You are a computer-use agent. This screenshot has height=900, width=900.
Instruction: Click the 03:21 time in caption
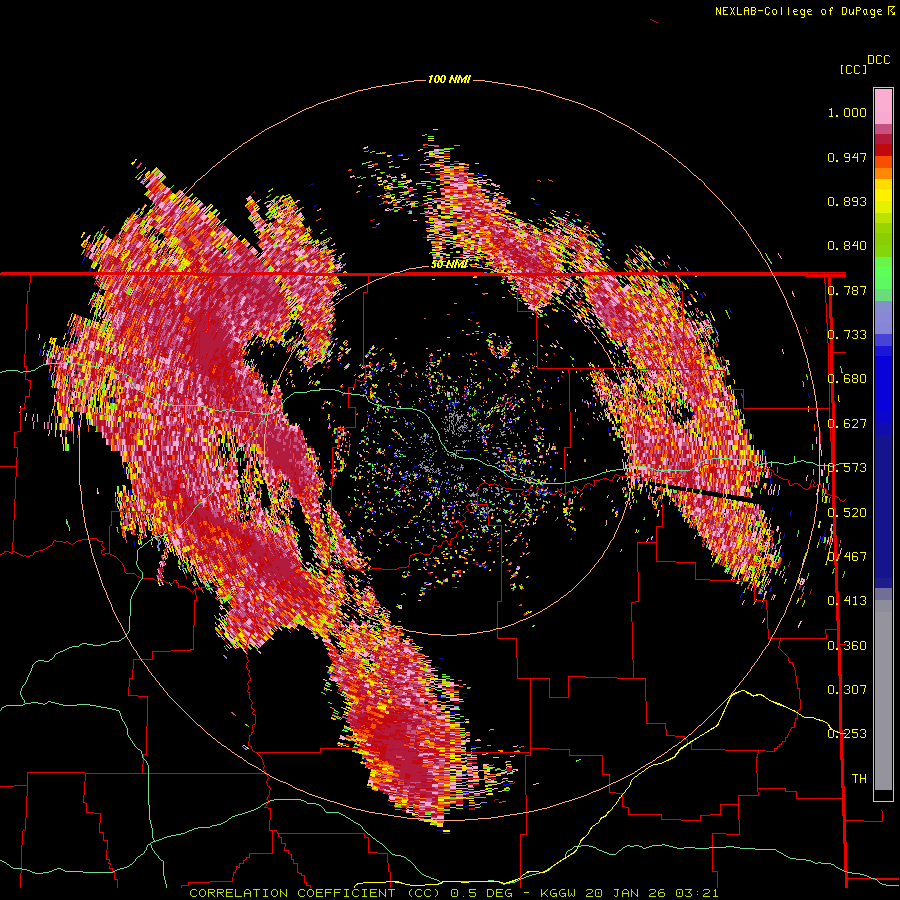(x=697, y=893)
